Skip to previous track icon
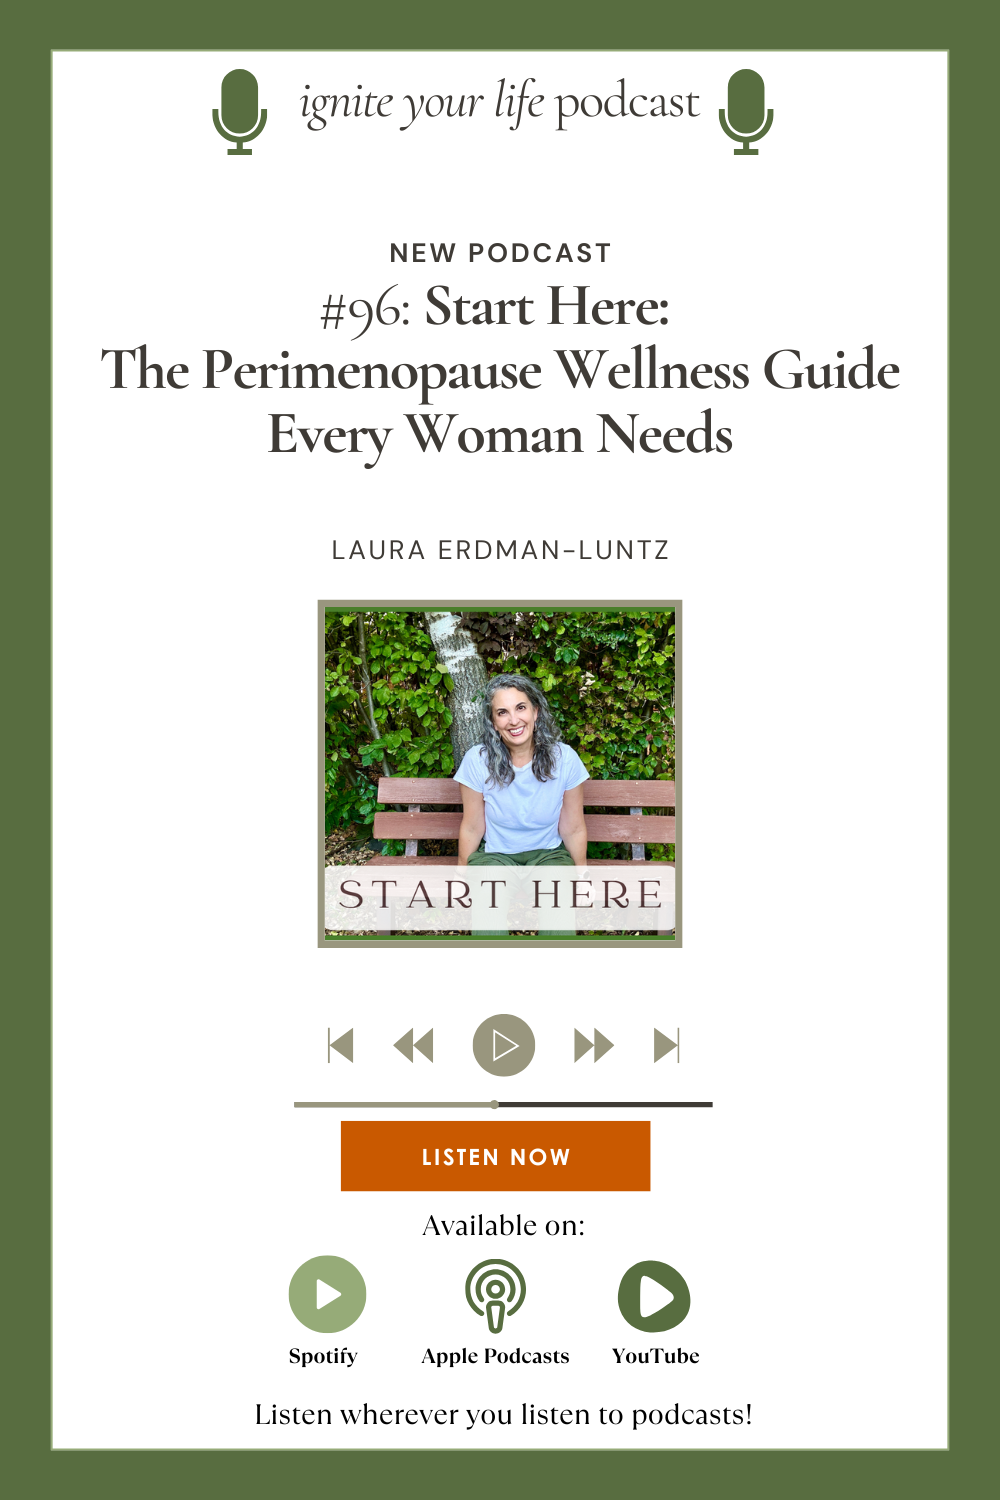The height and width of the screenshot is (1500, 1000). coord(341,1045)
